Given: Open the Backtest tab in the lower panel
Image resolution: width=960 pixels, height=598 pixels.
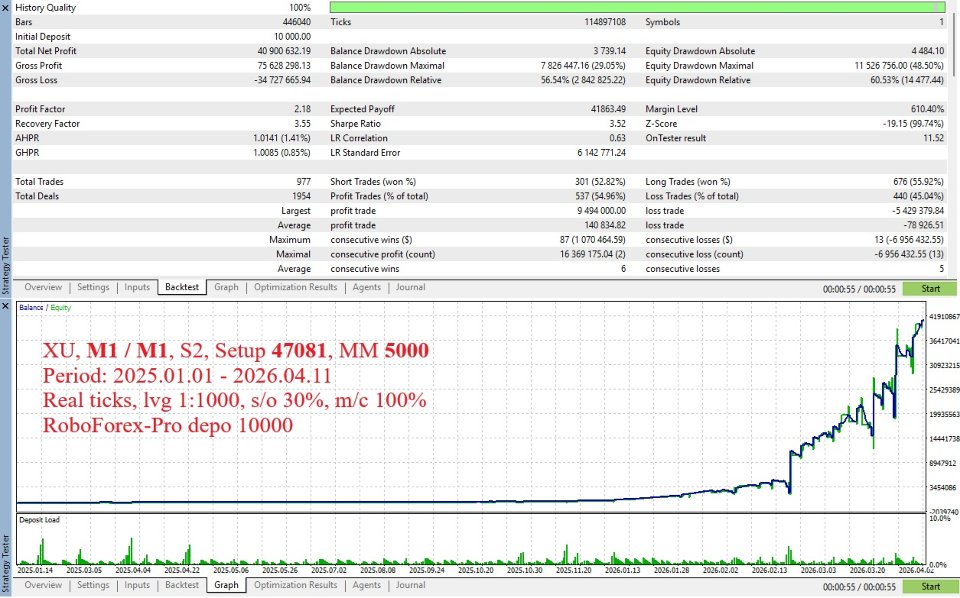Looking at the screenshot, I should pyautogui.click(x=182, y=585).
